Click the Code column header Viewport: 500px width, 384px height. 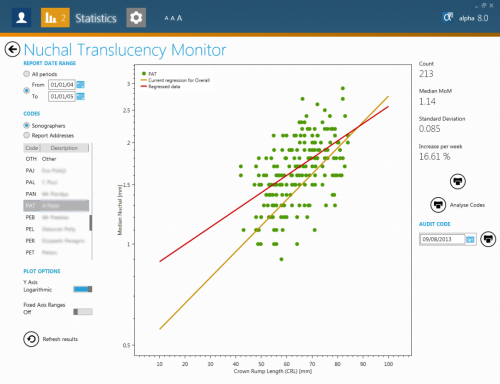click(x=32, y=148)
